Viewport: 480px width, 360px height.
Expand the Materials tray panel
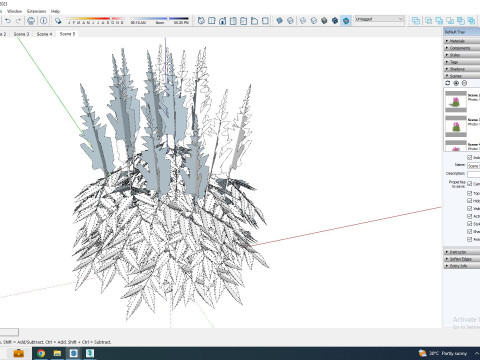[462, 41]
